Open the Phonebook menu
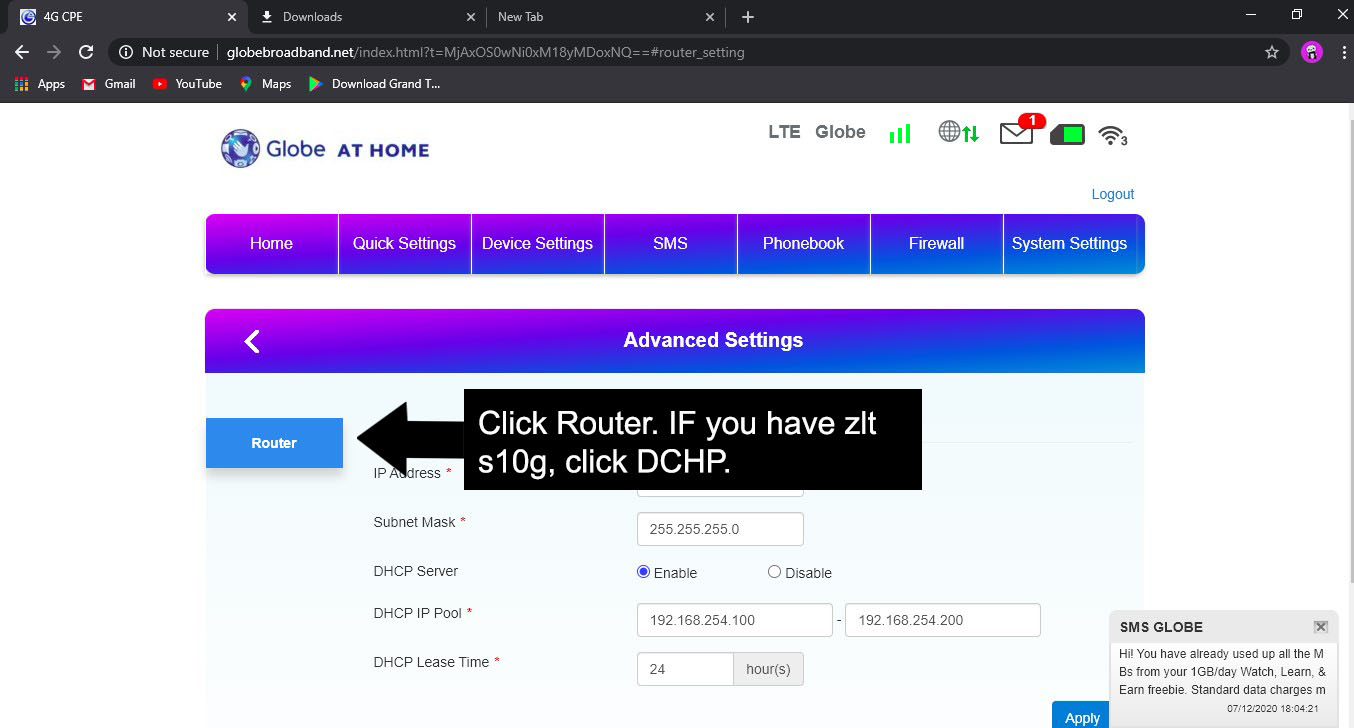This screenshot has height=728, width=1354. tap(803, 243)
